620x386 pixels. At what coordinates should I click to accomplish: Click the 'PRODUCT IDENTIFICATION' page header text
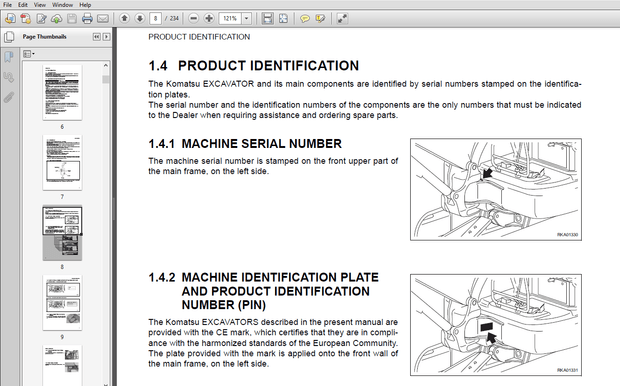tap(199, 37)
